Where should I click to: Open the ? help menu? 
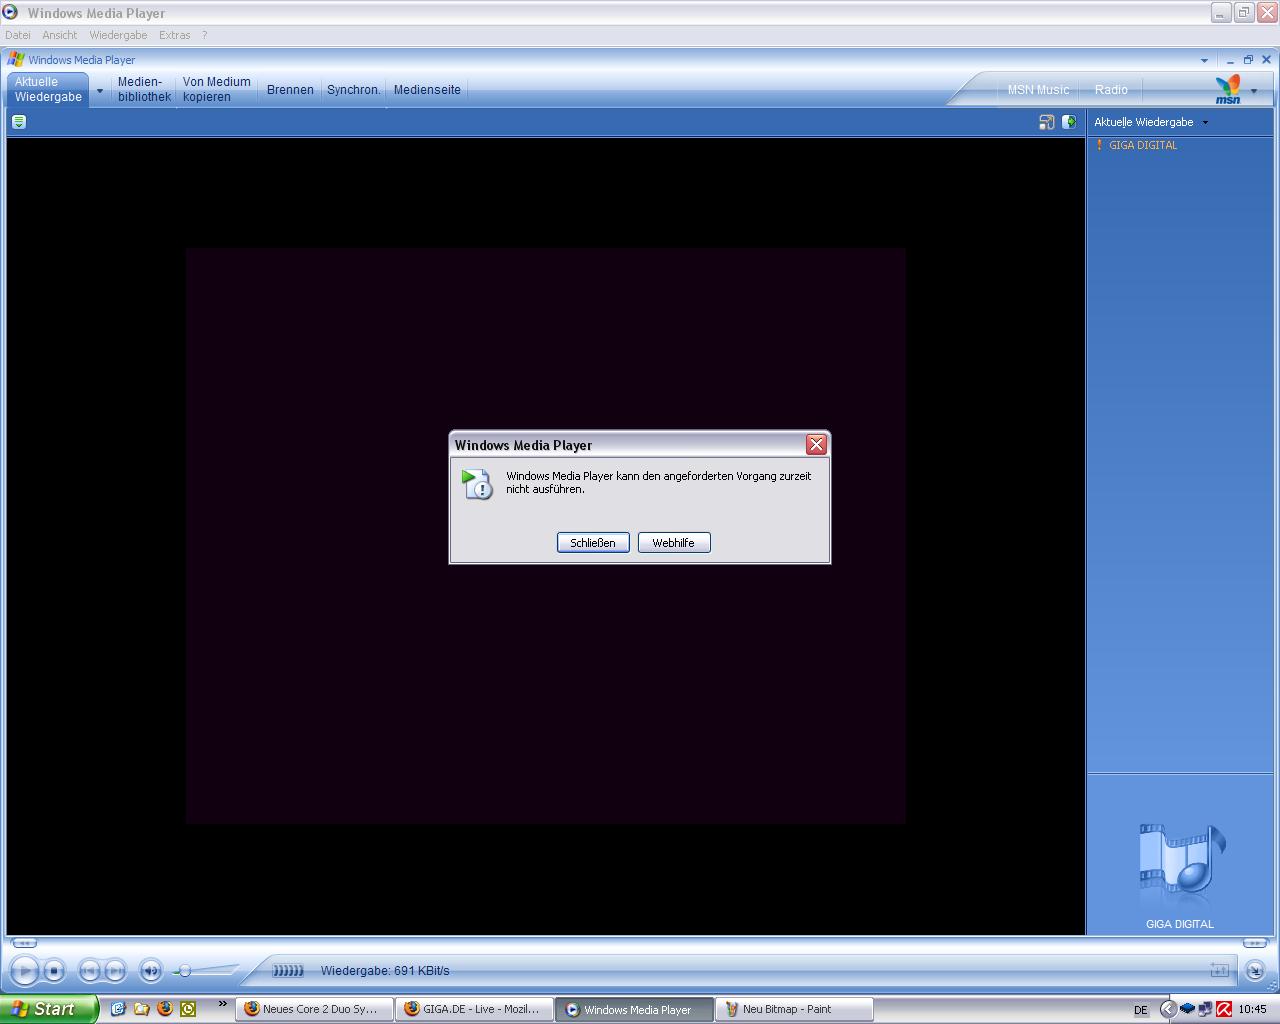coord(204,35)
